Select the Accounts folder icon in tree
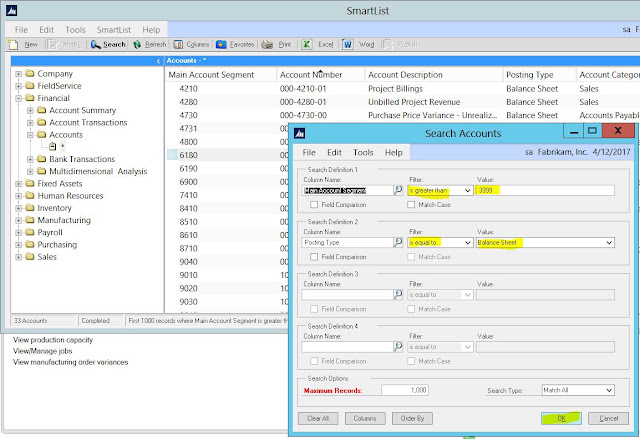Screen dimensions: 640x439 [x=42, y=135]
